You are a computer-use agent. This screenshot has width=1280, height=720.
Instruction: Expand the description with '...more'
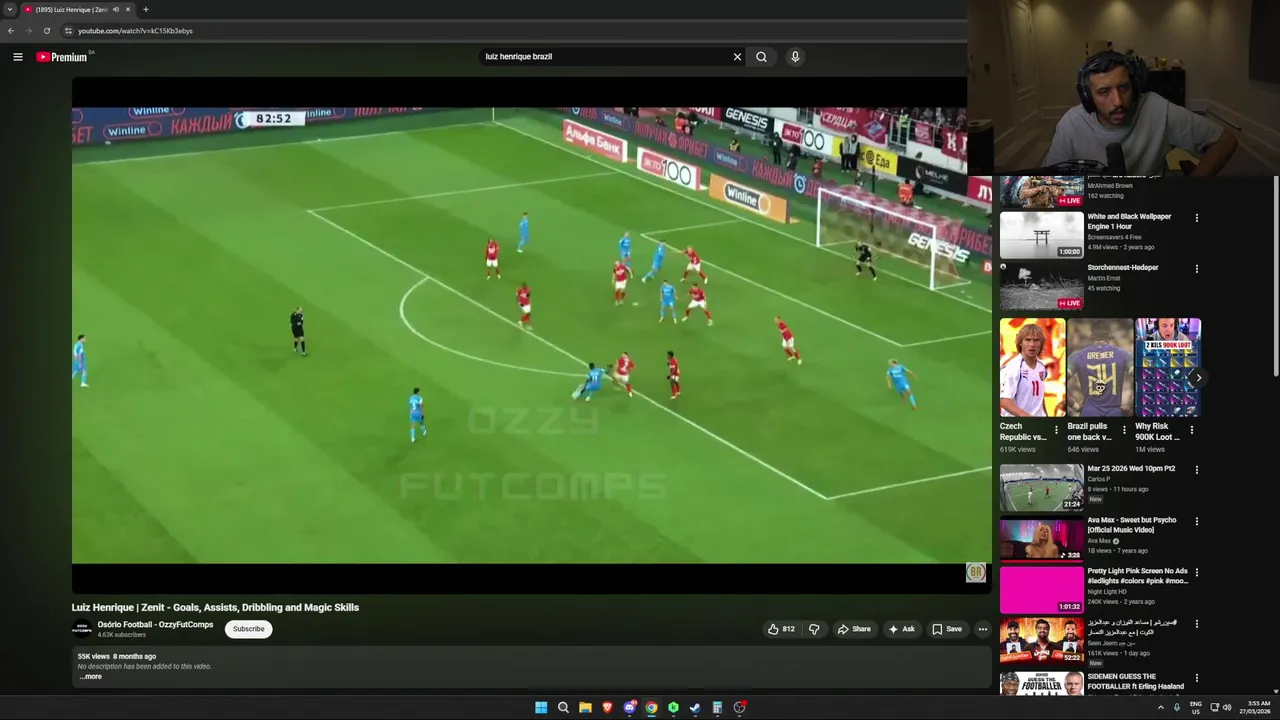point(91,677)
